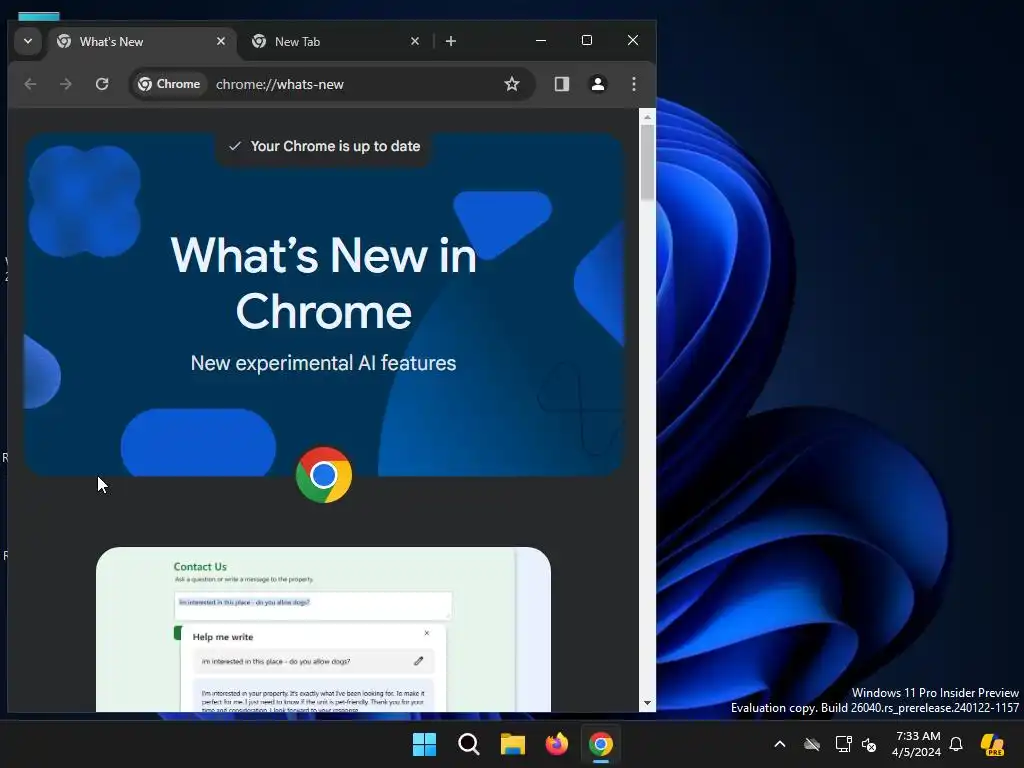This screenshot has width=1024, height=768.
Task: Click the page scroll down arrow
Action: (x=647, y=703)
